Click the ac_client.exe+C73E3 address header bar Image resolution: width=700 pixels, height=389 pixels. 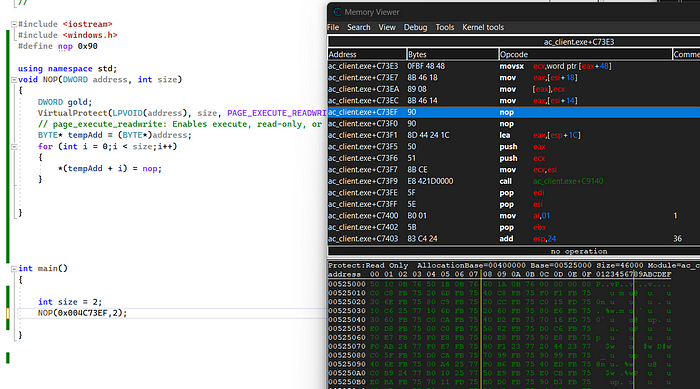tap(514, 42)
